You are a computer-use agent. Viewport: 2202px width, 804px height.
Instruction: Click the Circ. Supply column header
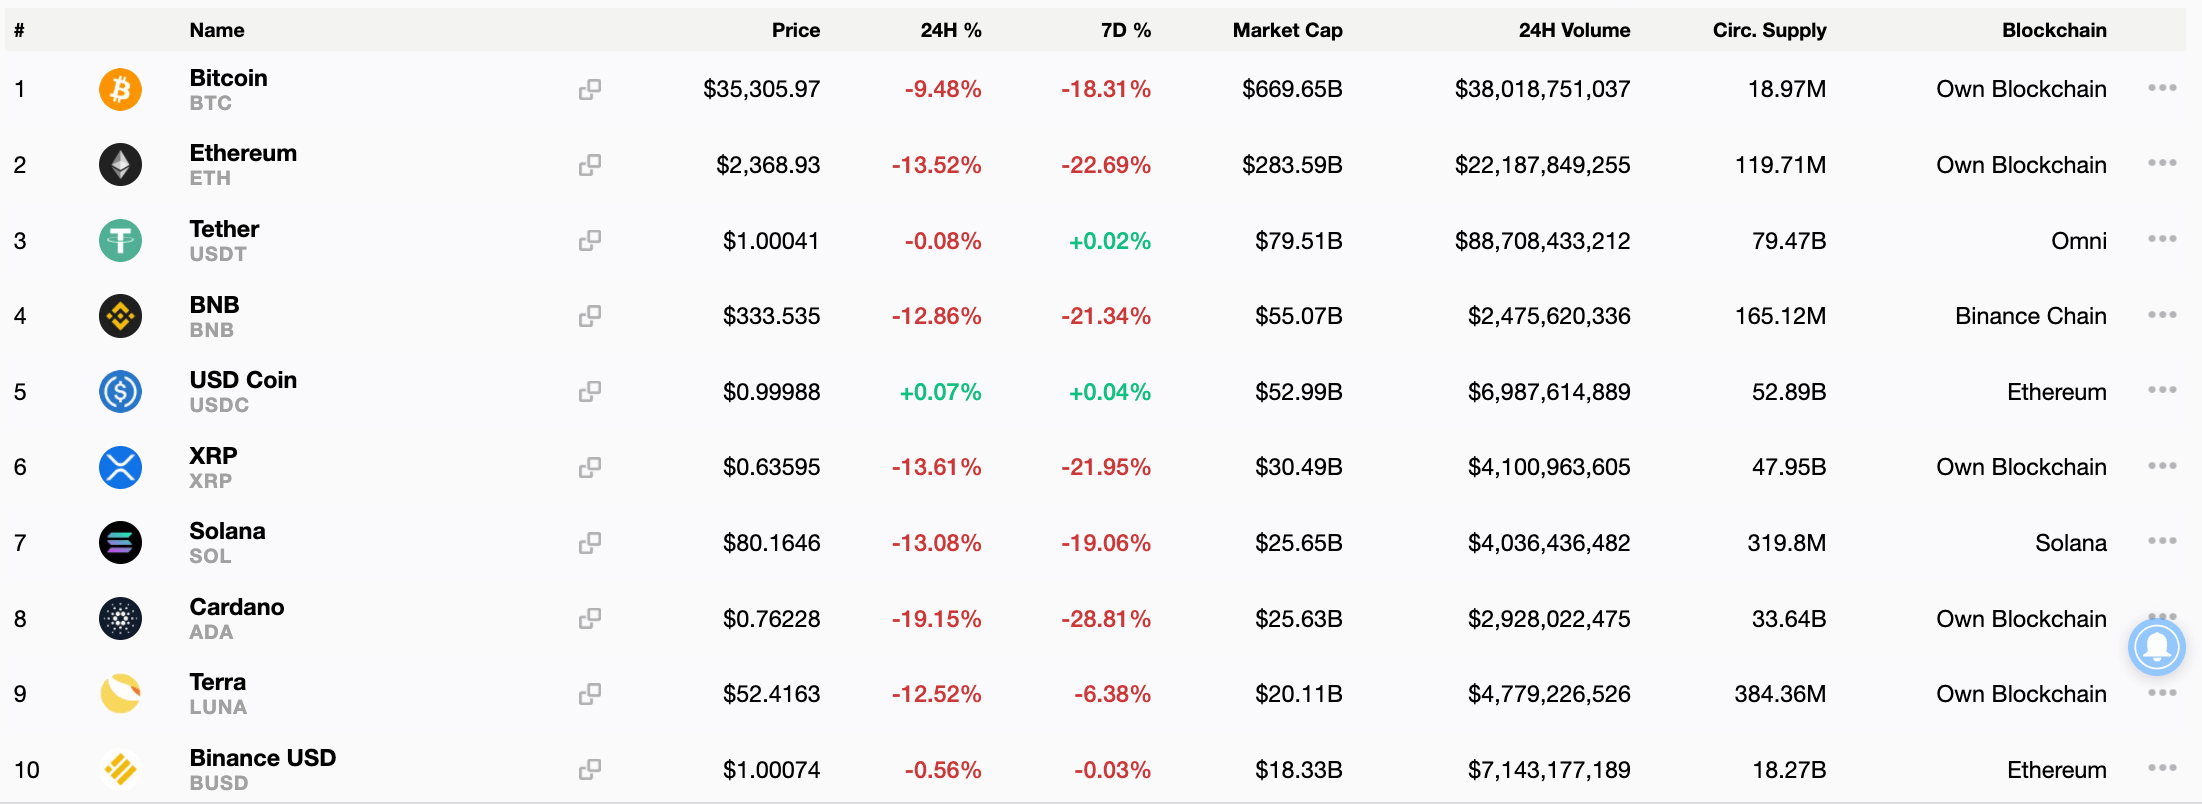1769,30
